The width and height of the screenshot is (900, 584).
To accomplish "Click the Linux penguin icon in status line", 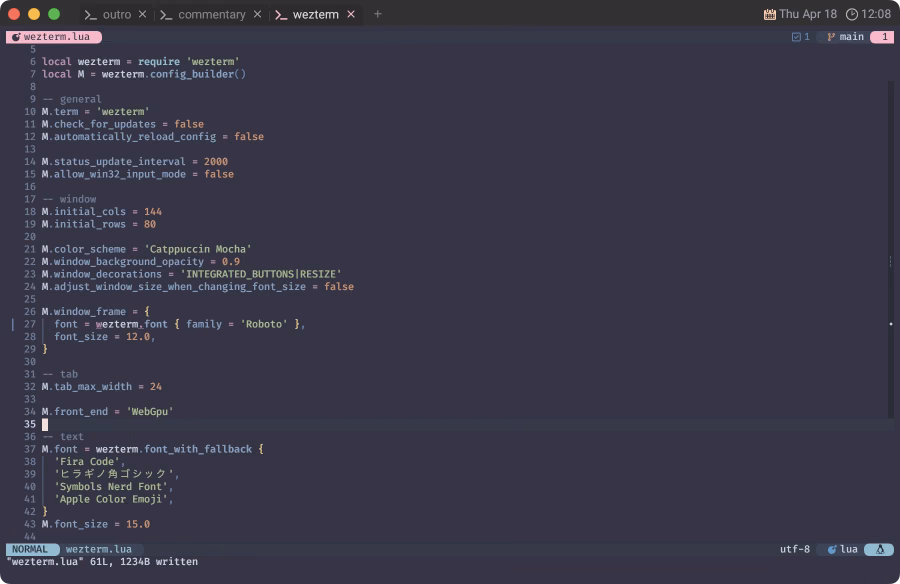I will click(880, 550).
